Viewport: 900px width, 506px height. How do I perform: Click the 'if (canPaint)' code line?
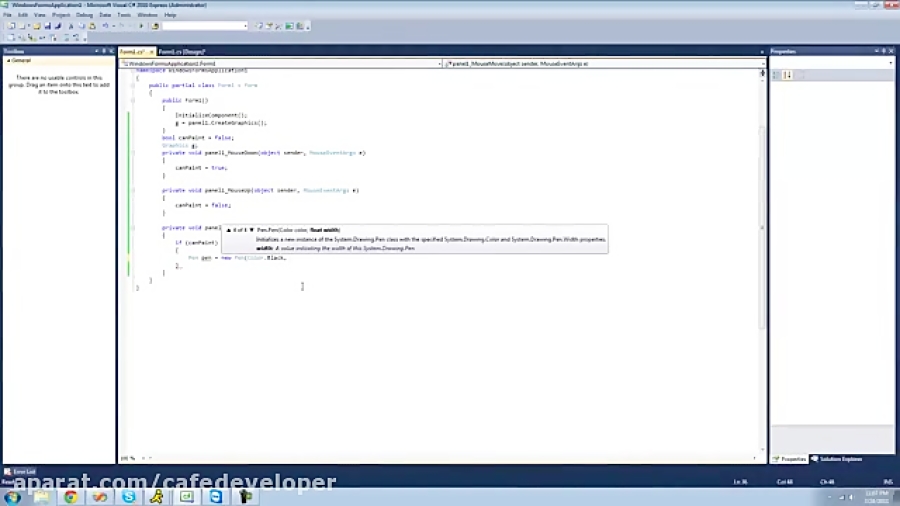click(196, 242)
